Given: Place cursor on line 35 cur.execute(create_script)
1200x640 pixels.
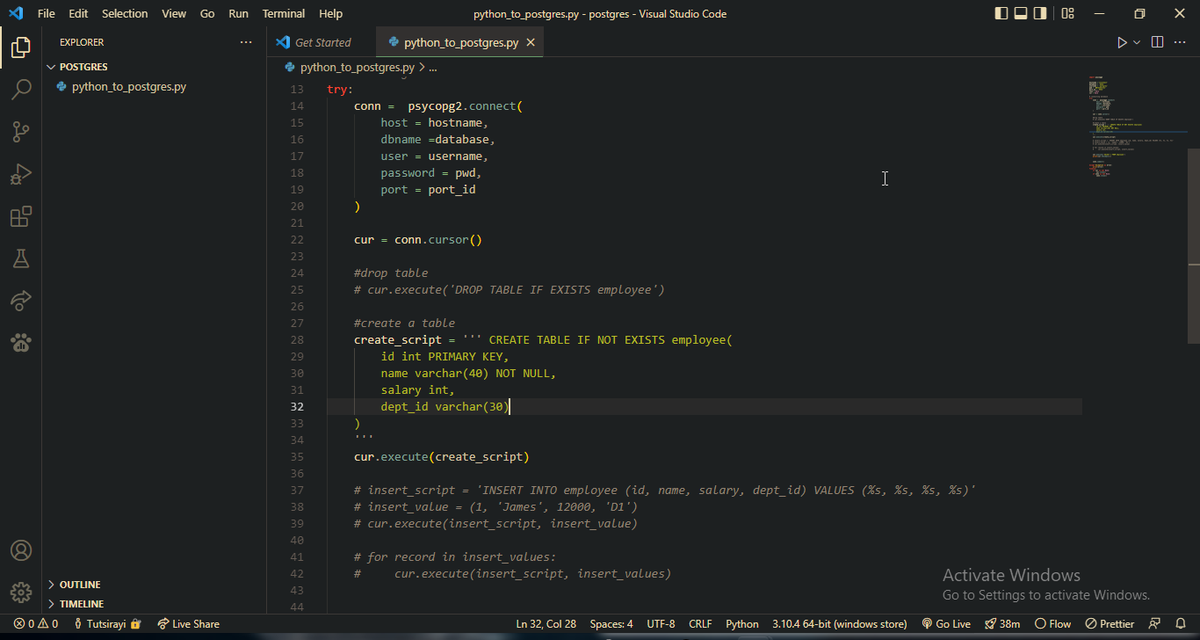Looking at the screenshot, I should pos(441,457).
